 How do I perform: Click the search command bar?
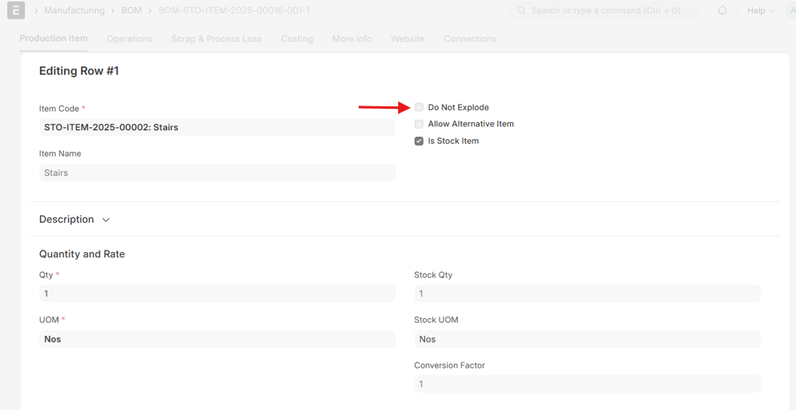[x=605, y=11]
